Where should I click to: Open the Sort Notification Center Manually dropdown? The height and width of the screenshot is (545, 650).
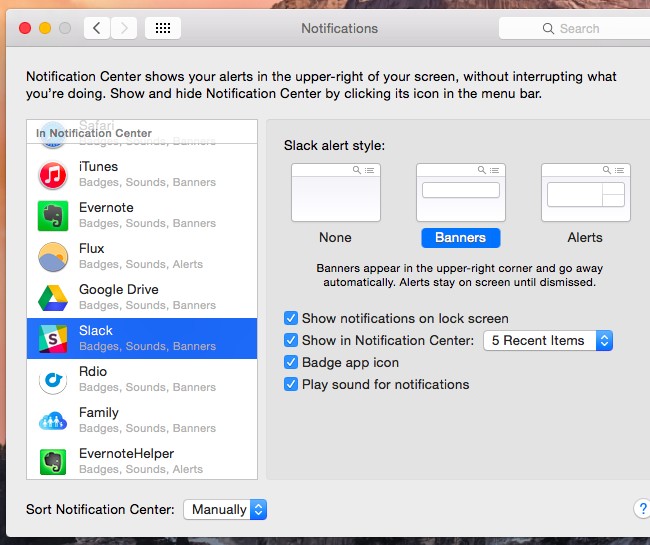(x=225, y=509)
